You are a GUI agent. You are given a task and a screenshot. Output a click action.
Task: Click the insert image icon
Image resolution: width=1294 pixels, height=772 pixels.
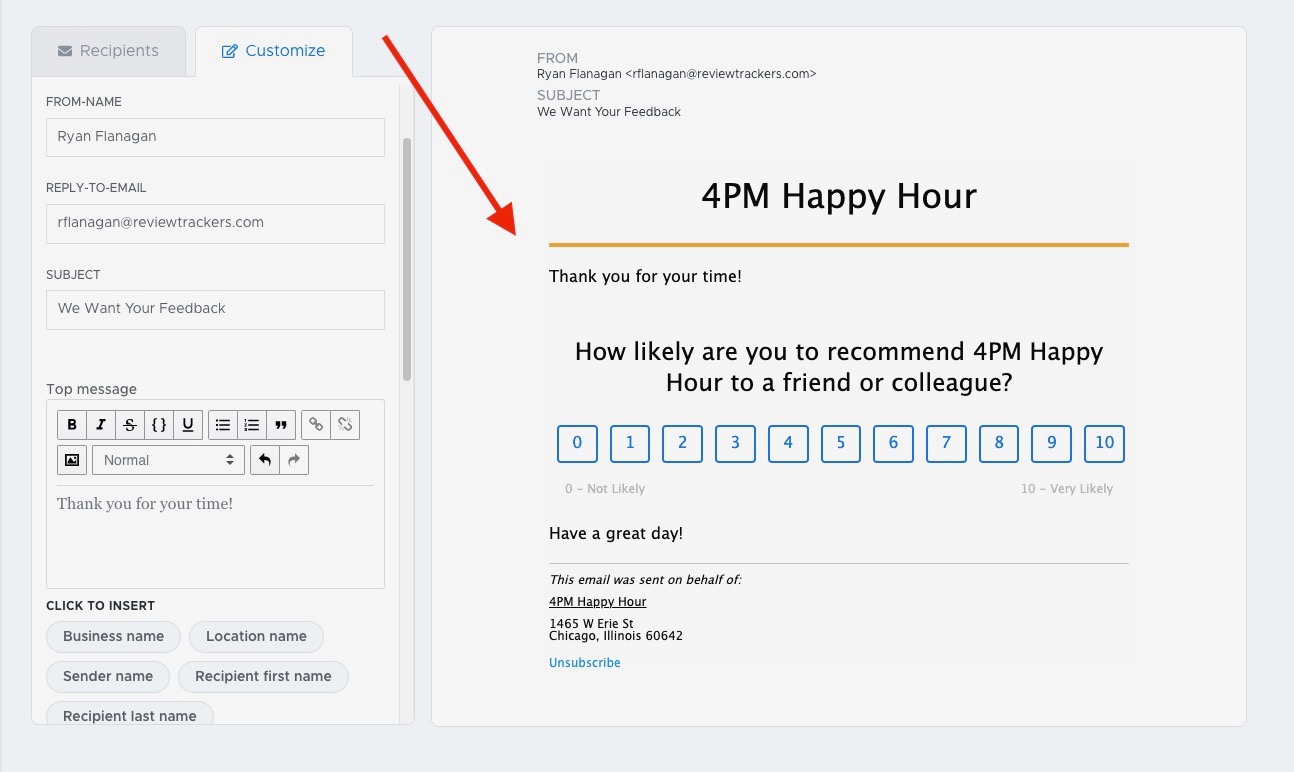point(72,460)
